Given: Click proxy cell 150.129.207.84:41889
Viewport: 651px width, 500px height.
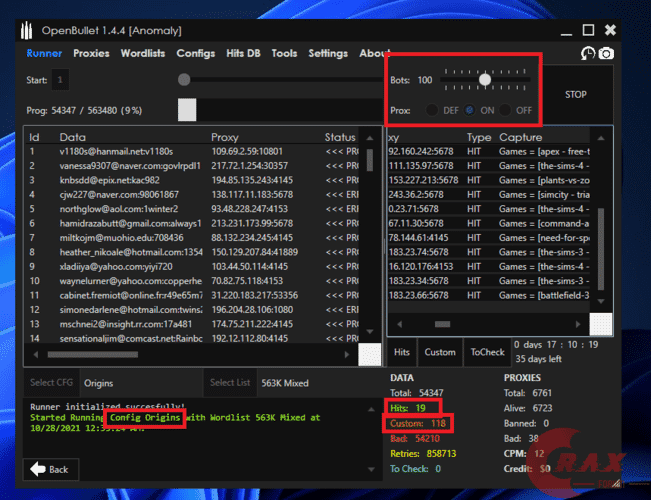Looking at the screenshot, I should click(255, 252).
